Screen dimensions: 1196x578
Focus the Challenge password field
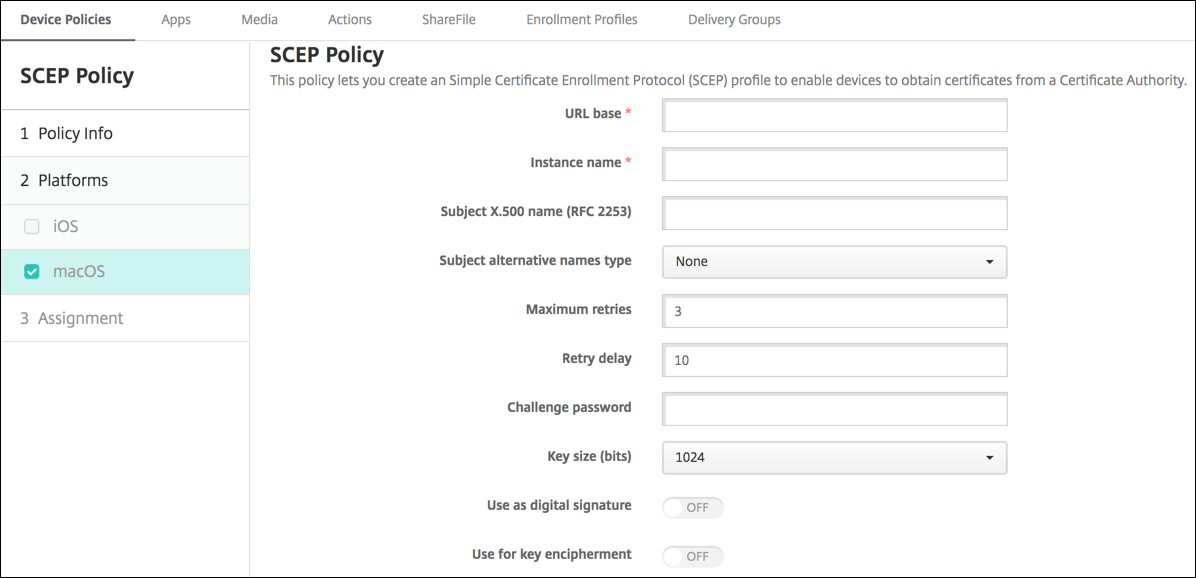[834, 408]
